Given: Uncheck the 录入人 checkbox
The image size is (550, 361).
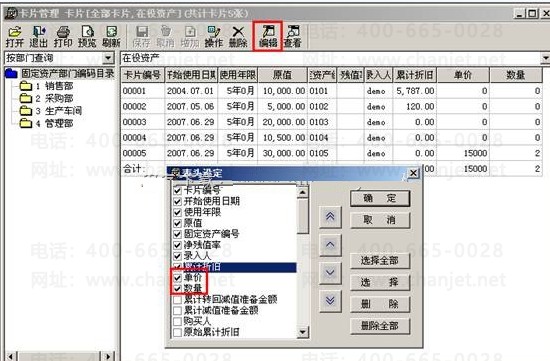Looking at the screenshot, I should (177, 256).
